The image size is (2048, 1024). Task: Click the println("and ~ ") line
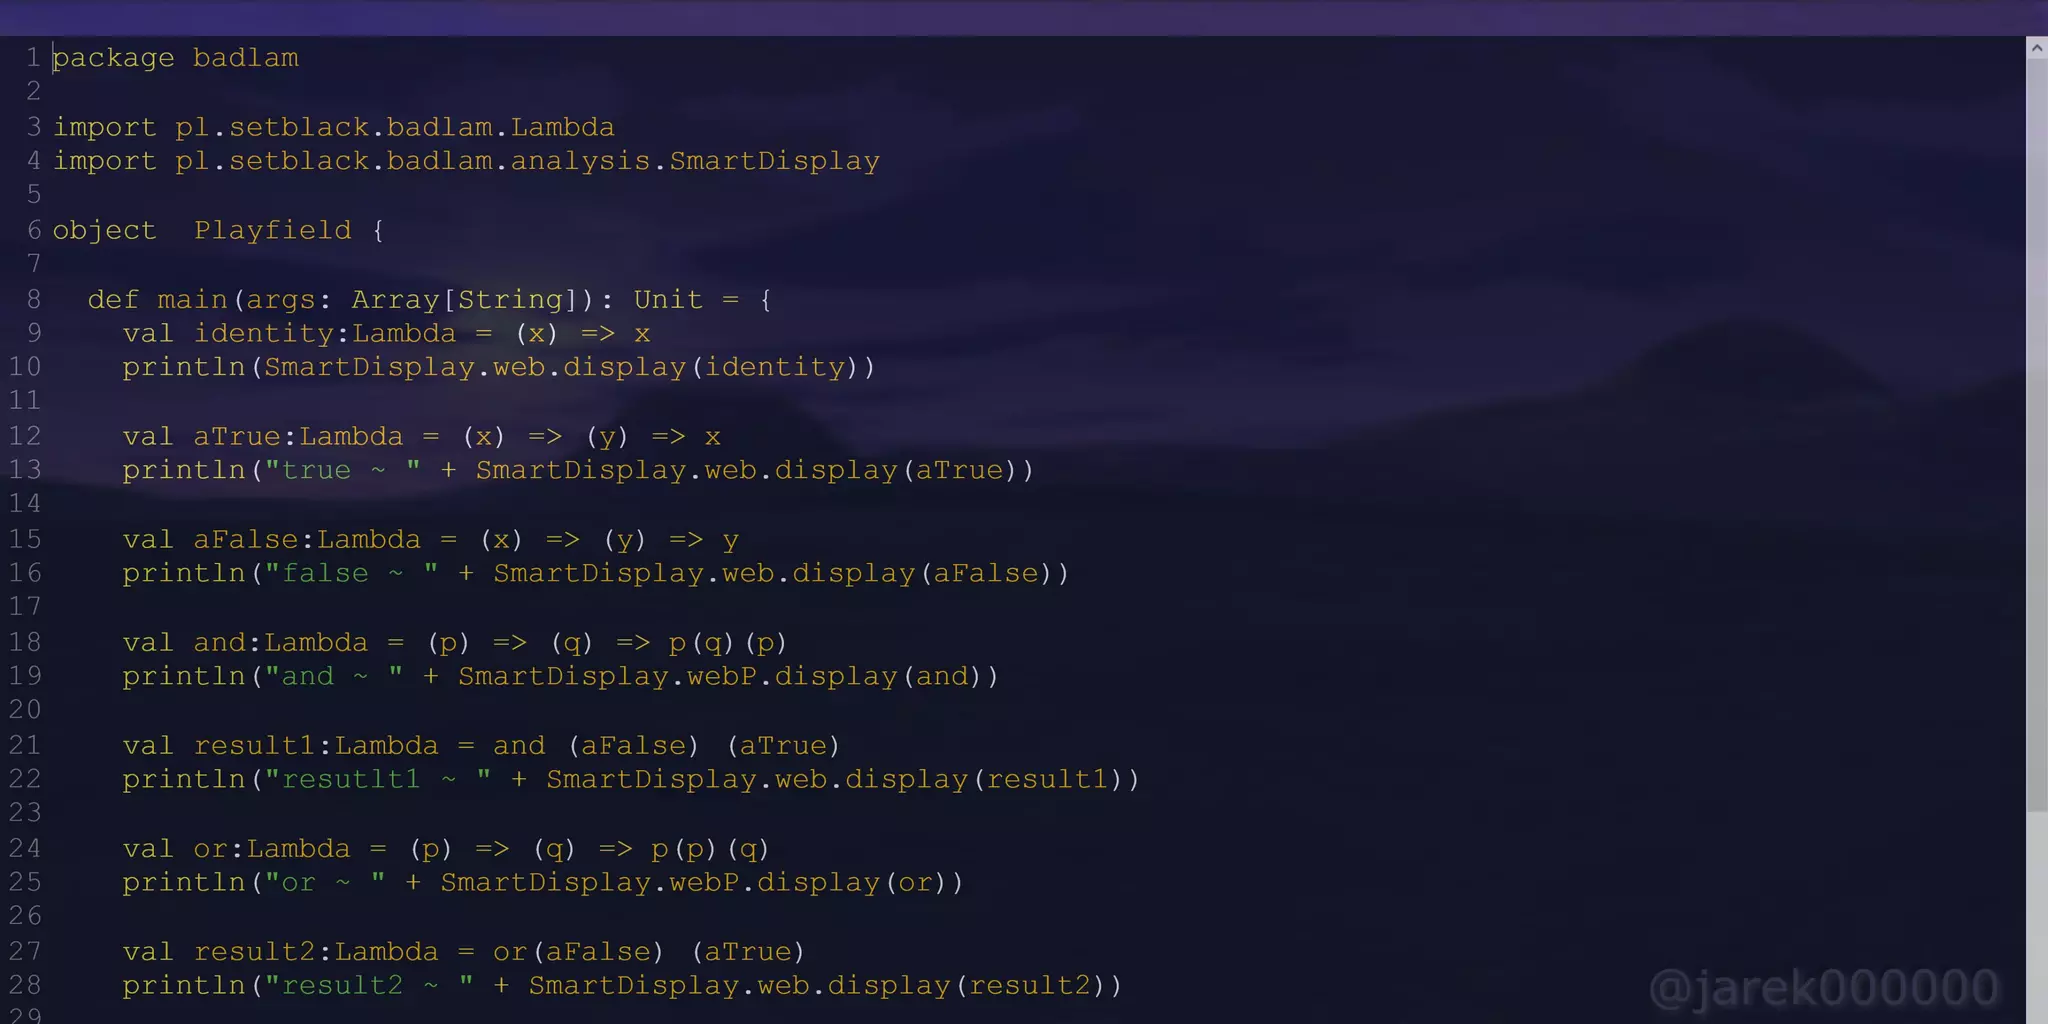tap(561, 676)
